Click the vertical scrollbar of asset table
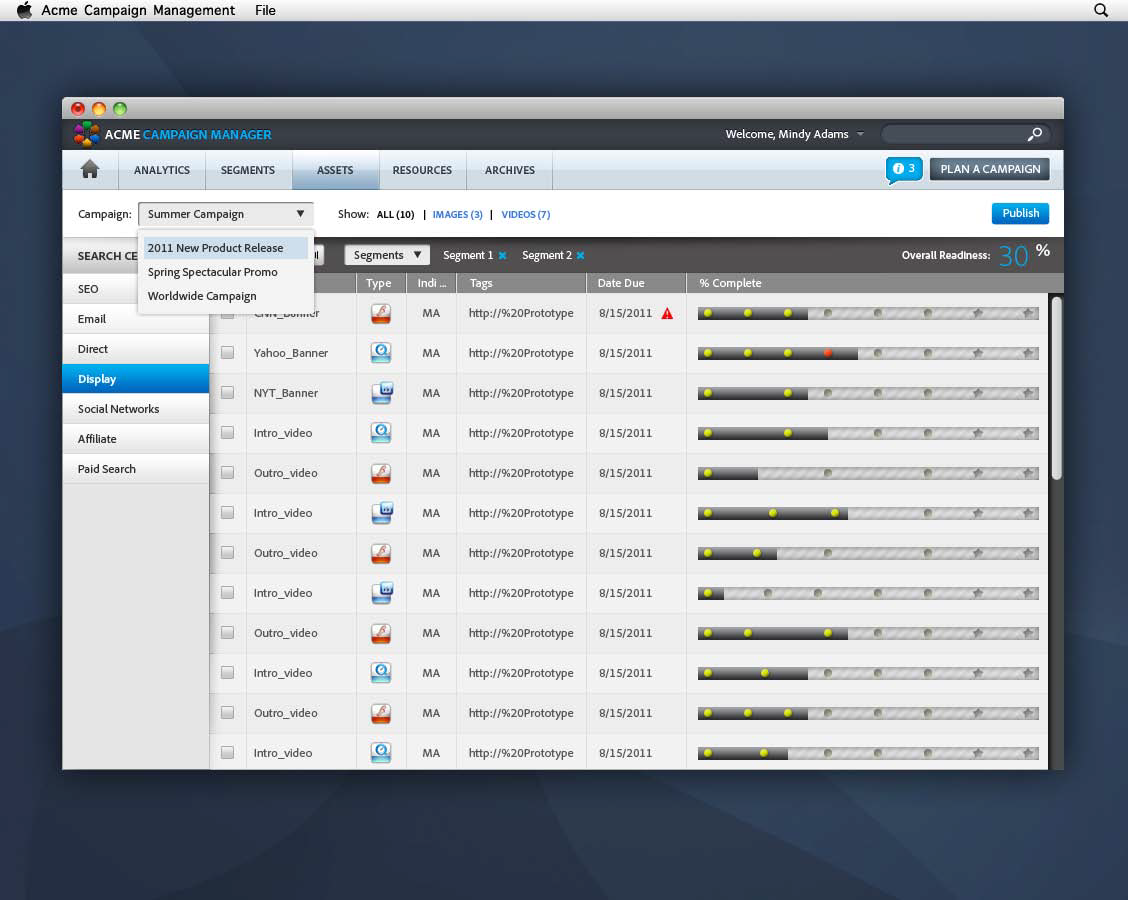 1055,388
